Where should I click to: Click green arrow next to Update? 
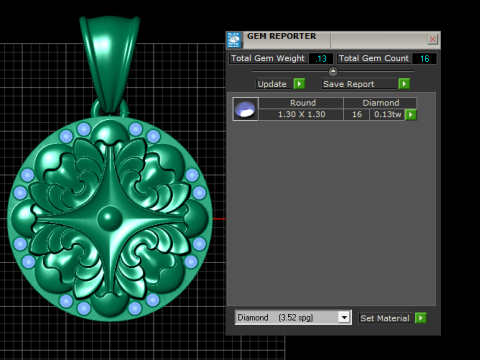click(x=299, y=84)
